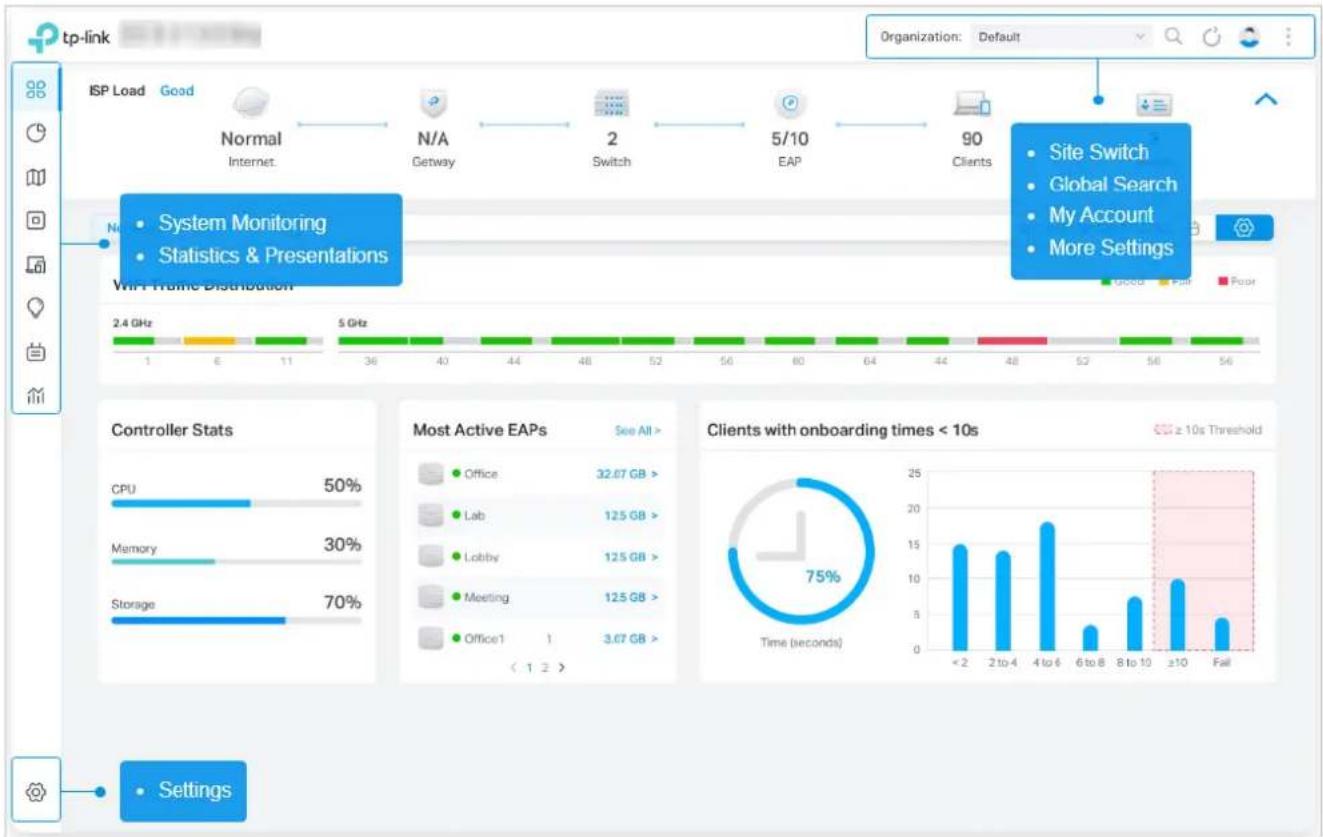Open the Reports bar-chart icon in sidebar
This screenshot has width=1323, height=837.
pyautogui.click(x=35, y=394)
